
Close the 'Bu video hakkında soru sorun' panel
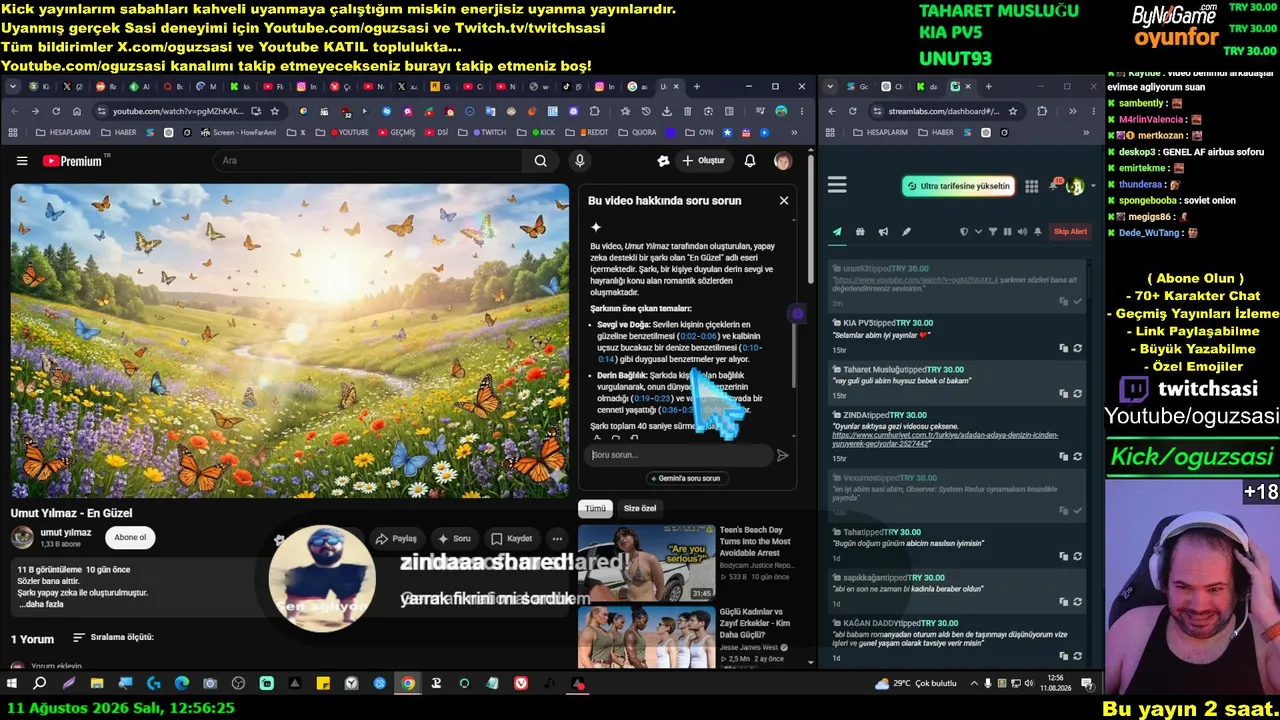point(784,201)
